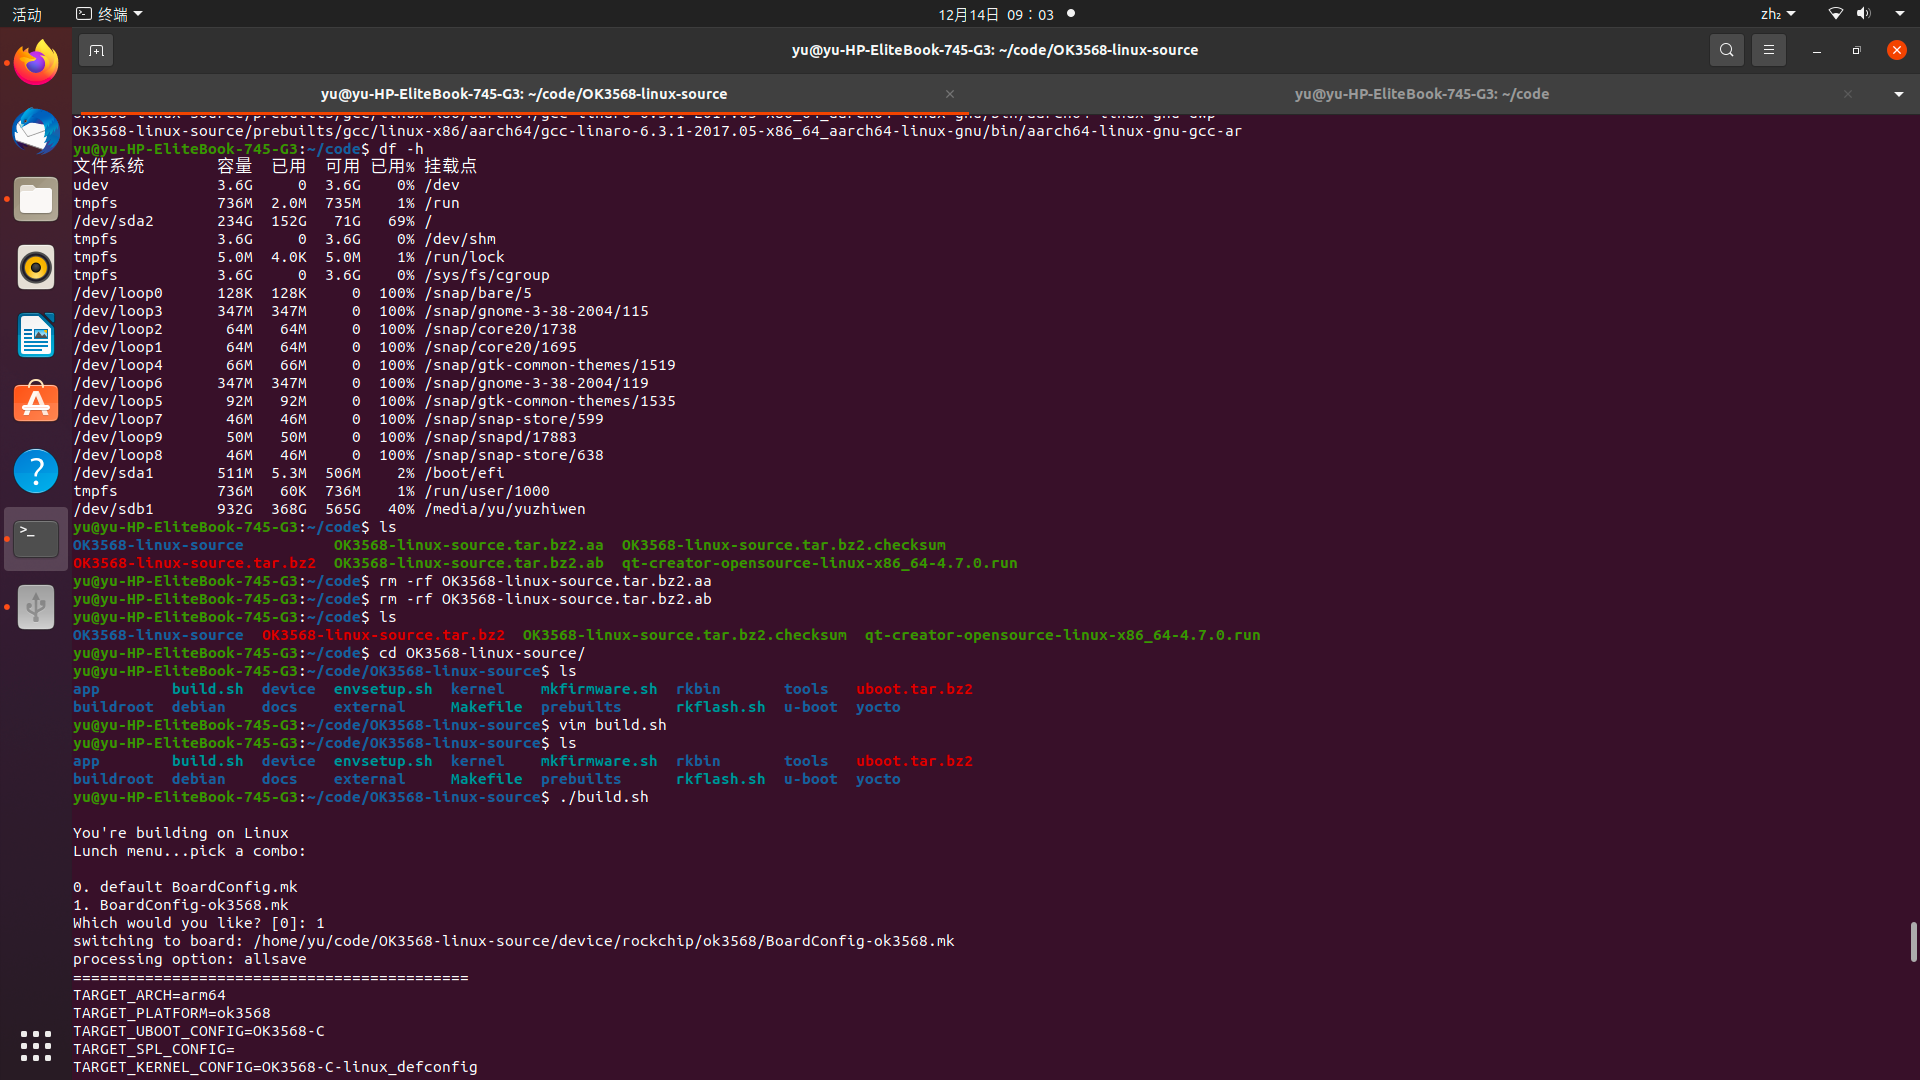Open the 终端 application menu

pos(110,14)
